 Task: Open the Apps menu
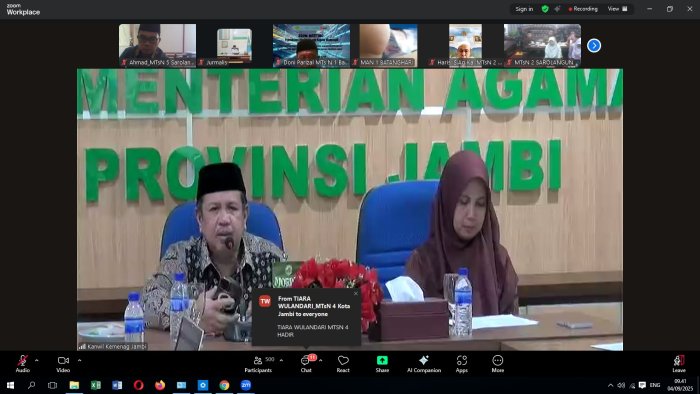[x=462, y=363]
